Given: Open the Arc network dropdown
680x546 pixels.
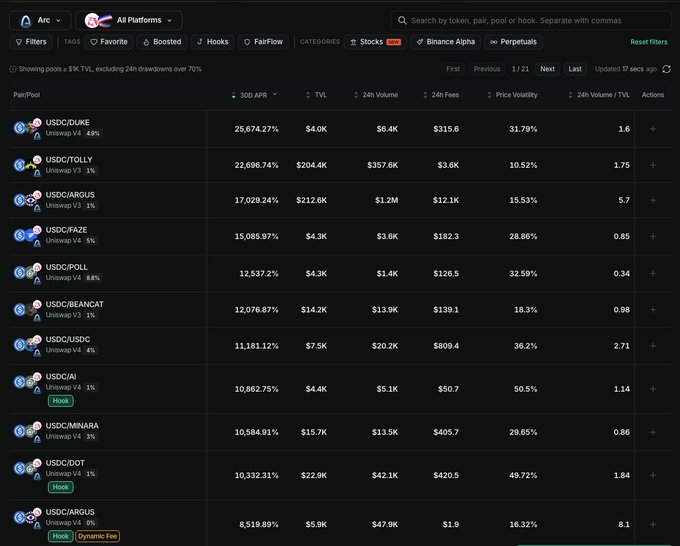Looking at the screenshot, I should click(x=40, y=20).
